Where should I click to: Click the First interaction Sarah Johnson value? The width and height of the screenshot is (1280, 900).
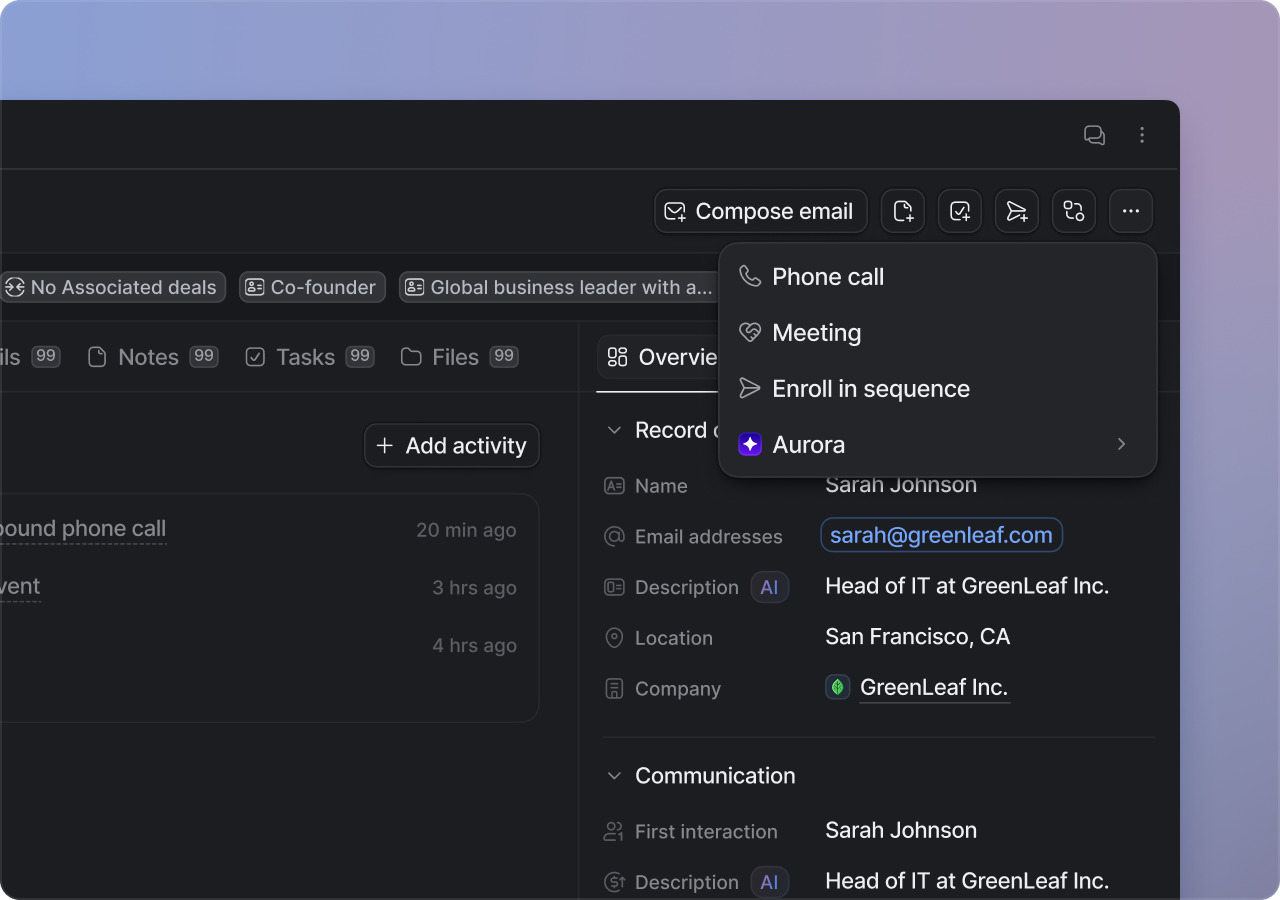(x=901, y=830)
